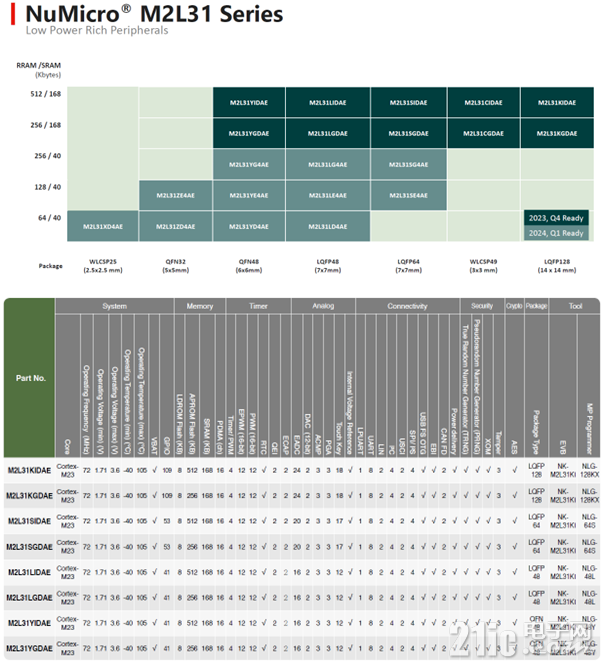The height and width of the screenshot is (664, 603).
Task: Click the M2L31ZD4AE cell in the chart
Action: 176,227
